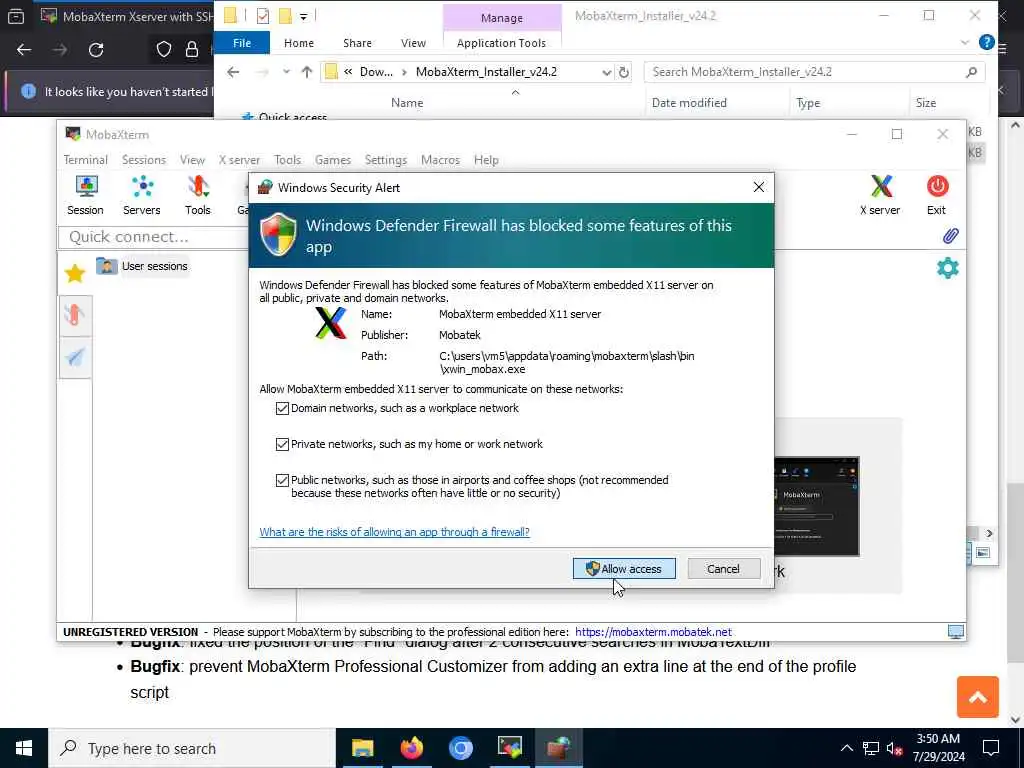Open the Games menu in MobaXterm

[332, 160]
